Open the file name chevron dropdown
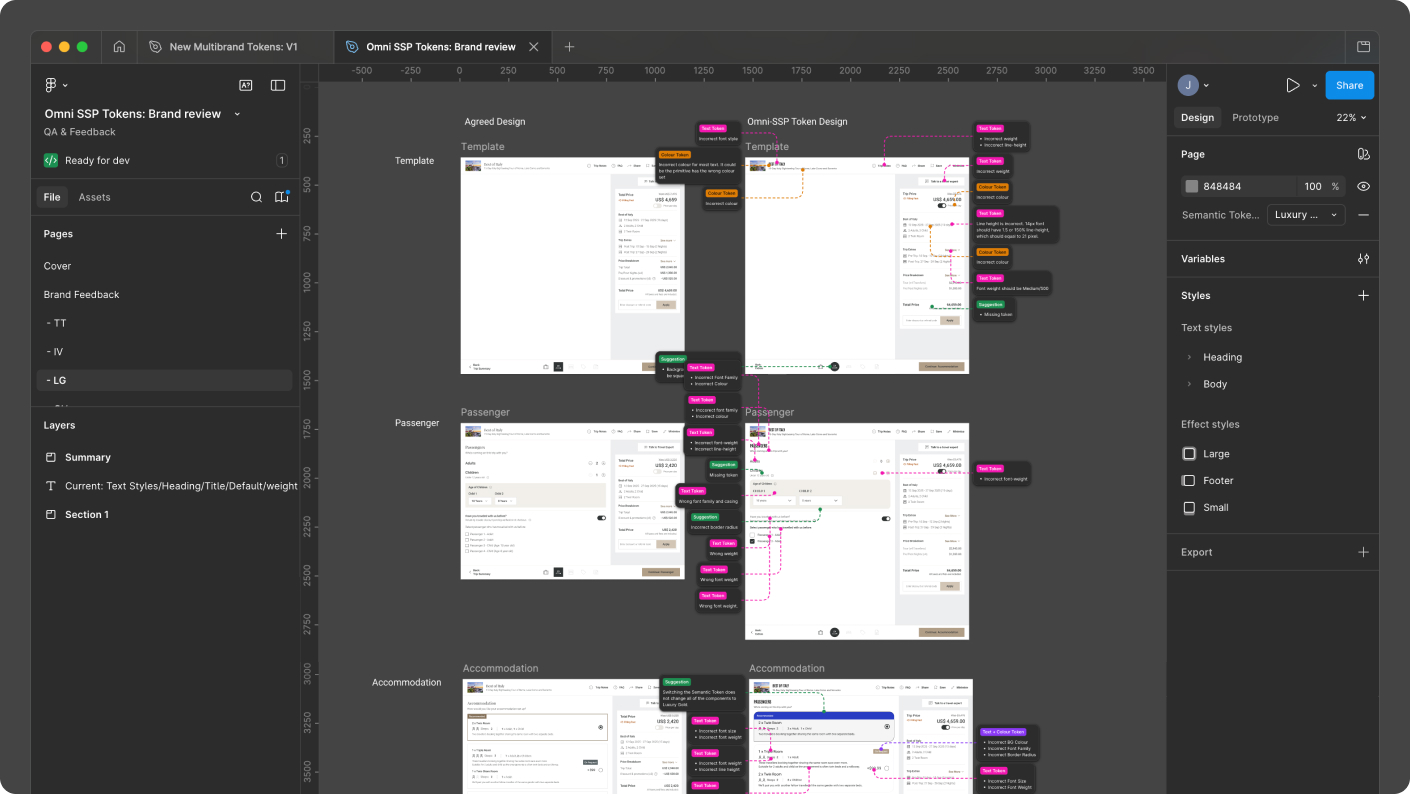 237,113
